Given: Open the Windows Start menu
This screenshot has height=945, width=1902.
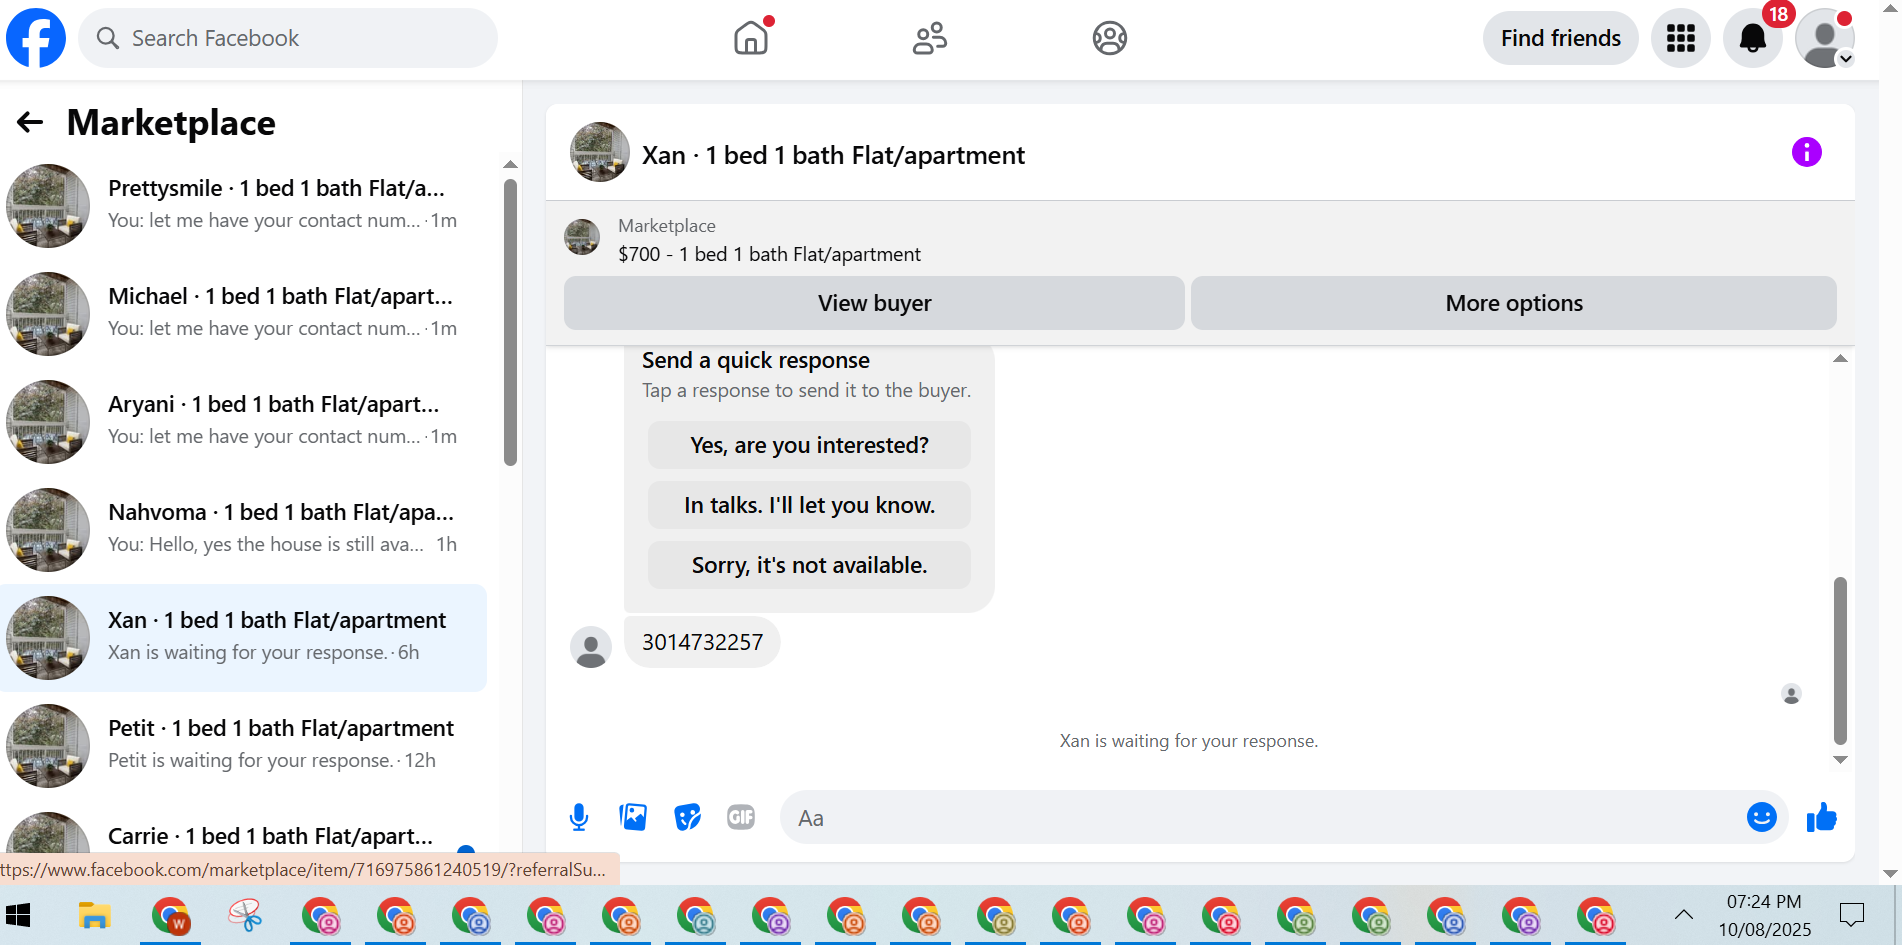Looking at the screenshot, I should [x=19, y=915].
